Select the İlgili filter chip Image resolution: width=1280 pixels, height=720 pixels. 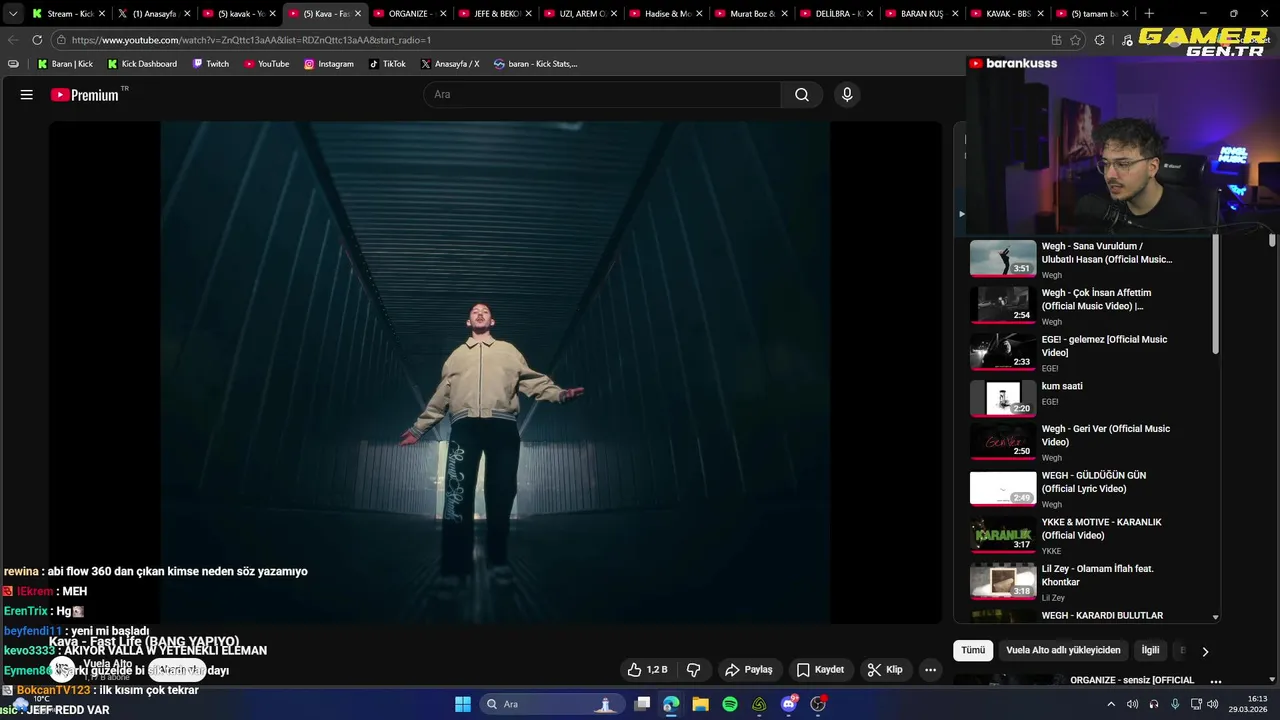pos(1151,650)
